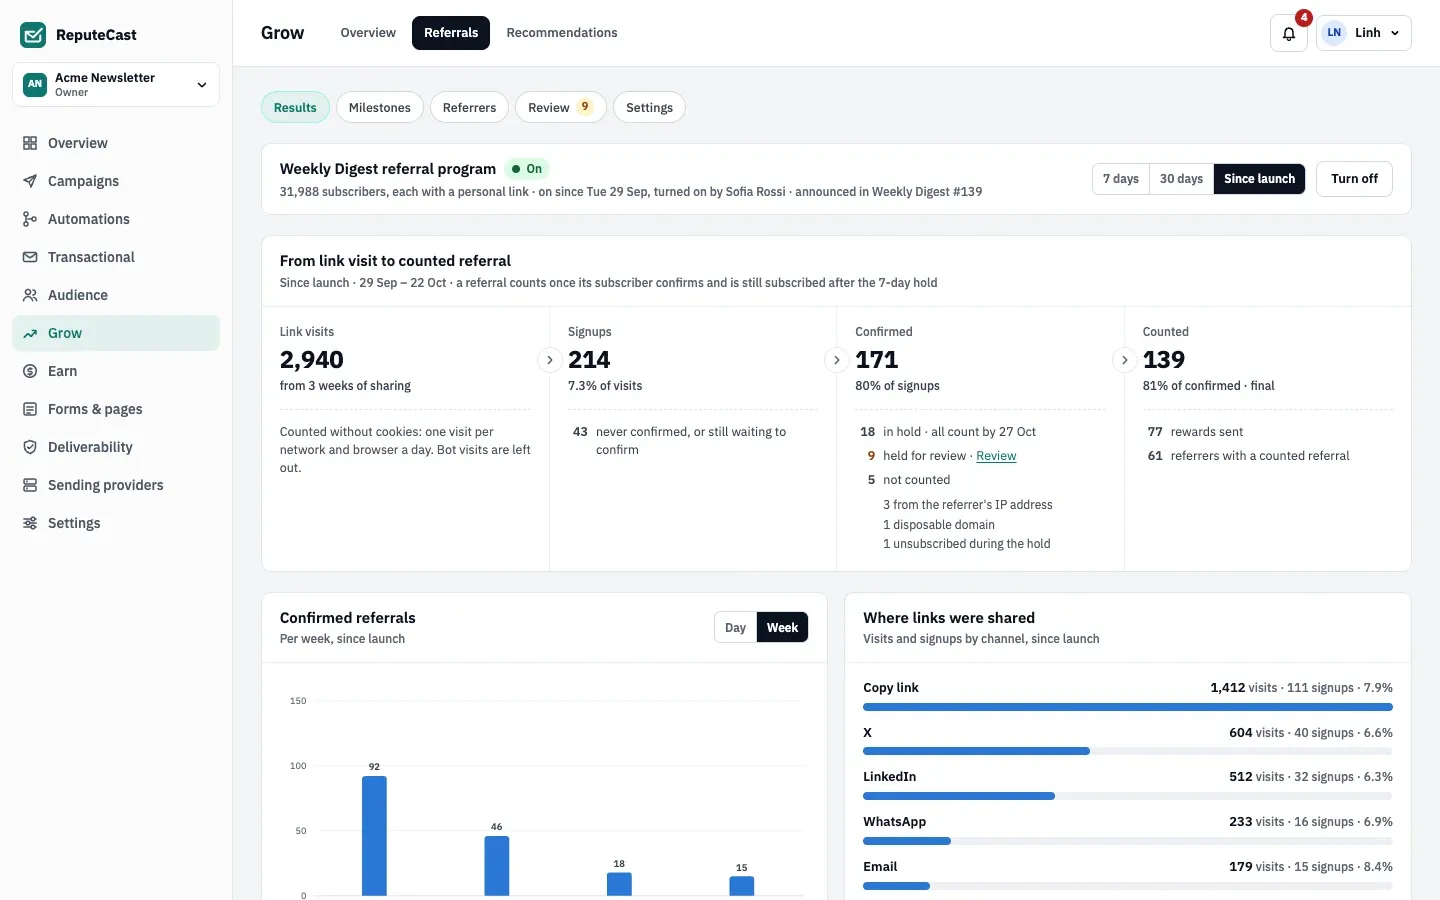The height and width of the screenshot is (900, 1440).
Task: Select the Settings sub-tab
Action: click(x=649, y=107)
